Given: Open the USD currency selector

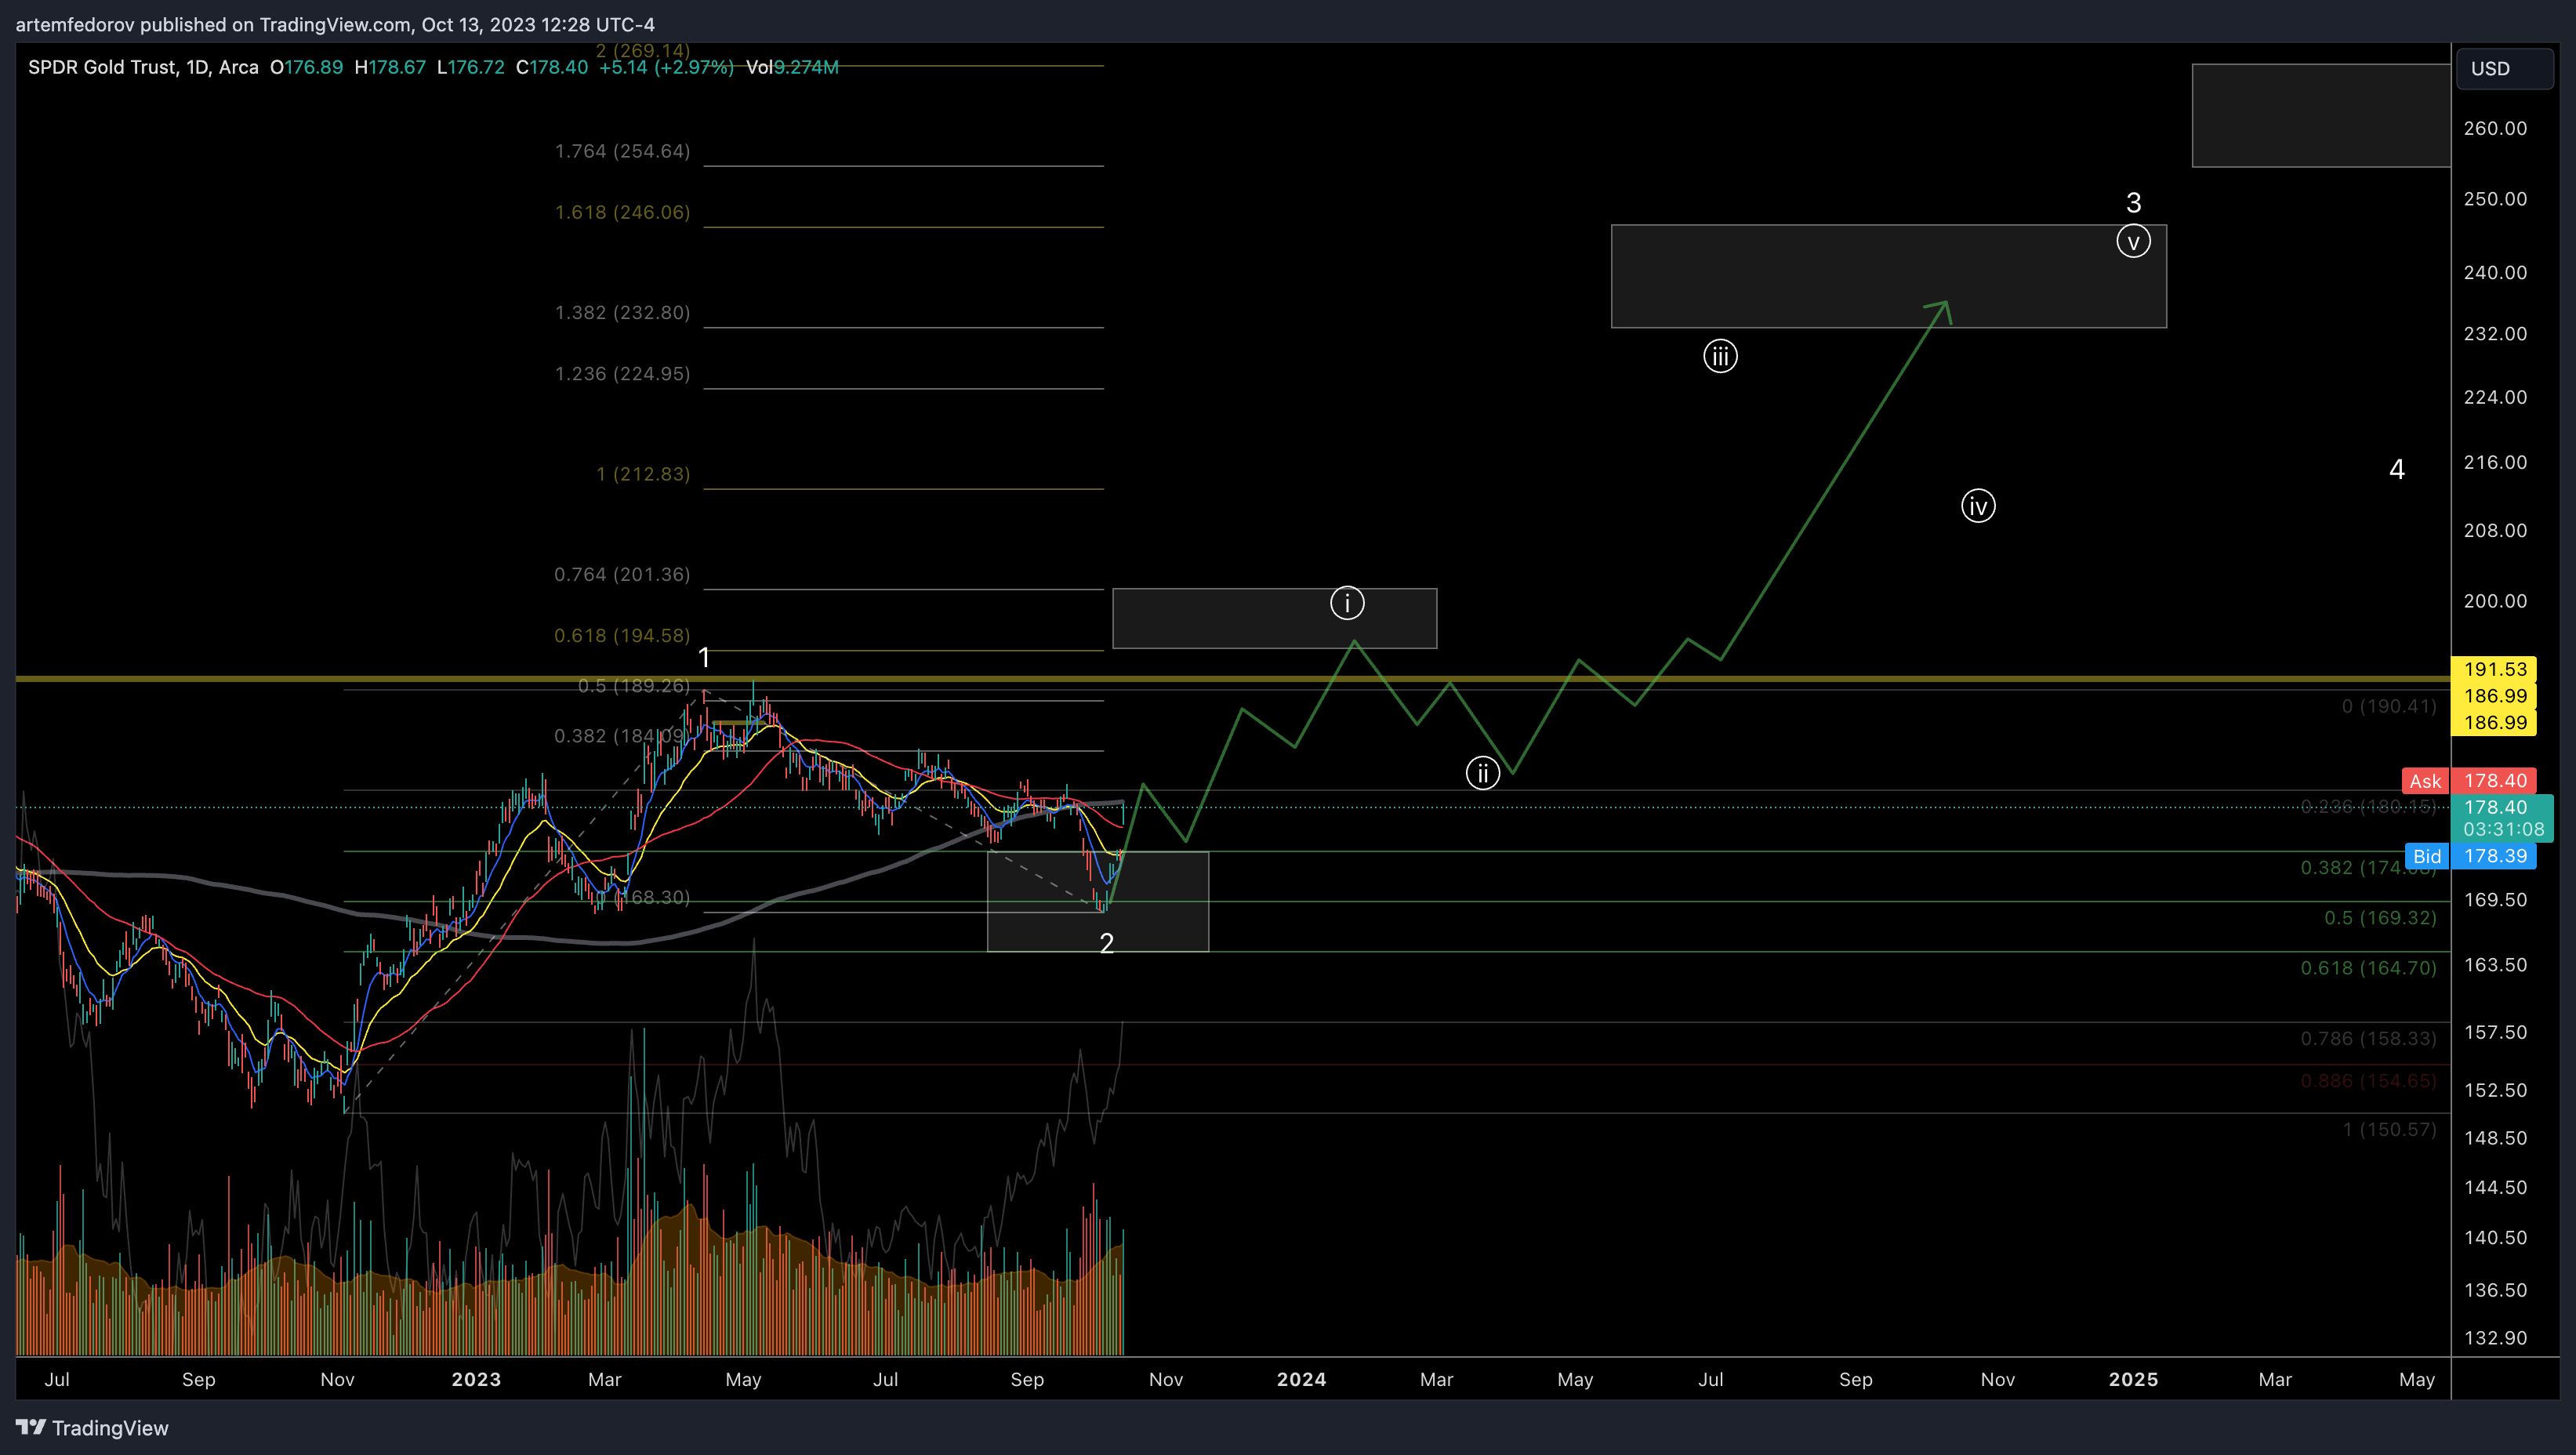Looking at the screenshot, I should 2504,68.
